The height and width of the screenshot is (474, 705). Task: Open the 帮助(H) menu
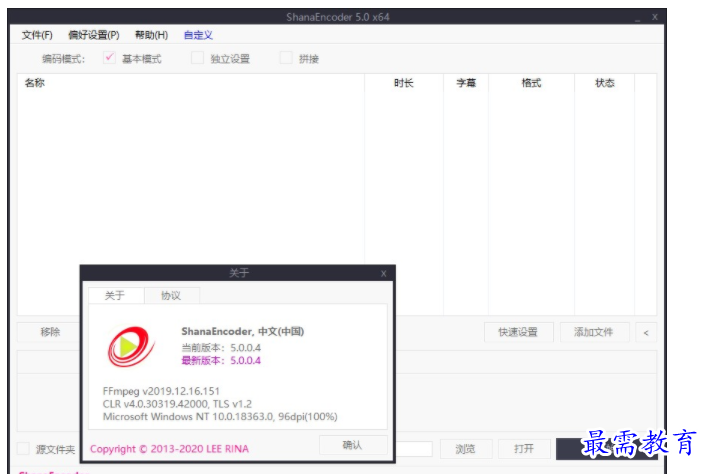(152, 35)
